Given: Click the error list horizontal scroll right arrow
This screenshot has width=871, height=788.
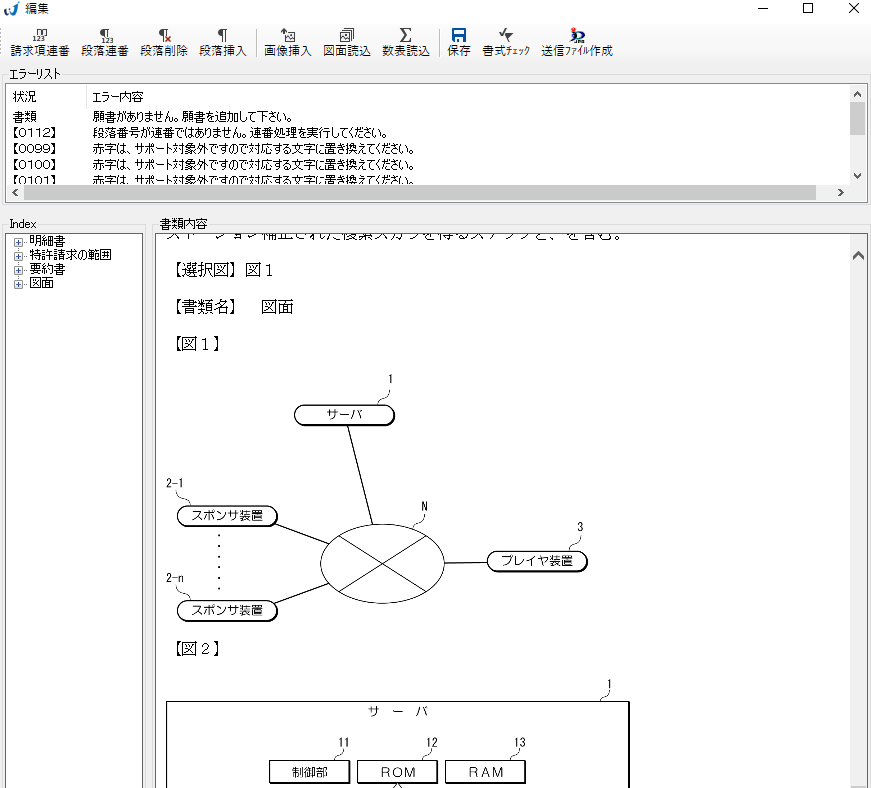Looking at the screenshot, I should (841, 192).
